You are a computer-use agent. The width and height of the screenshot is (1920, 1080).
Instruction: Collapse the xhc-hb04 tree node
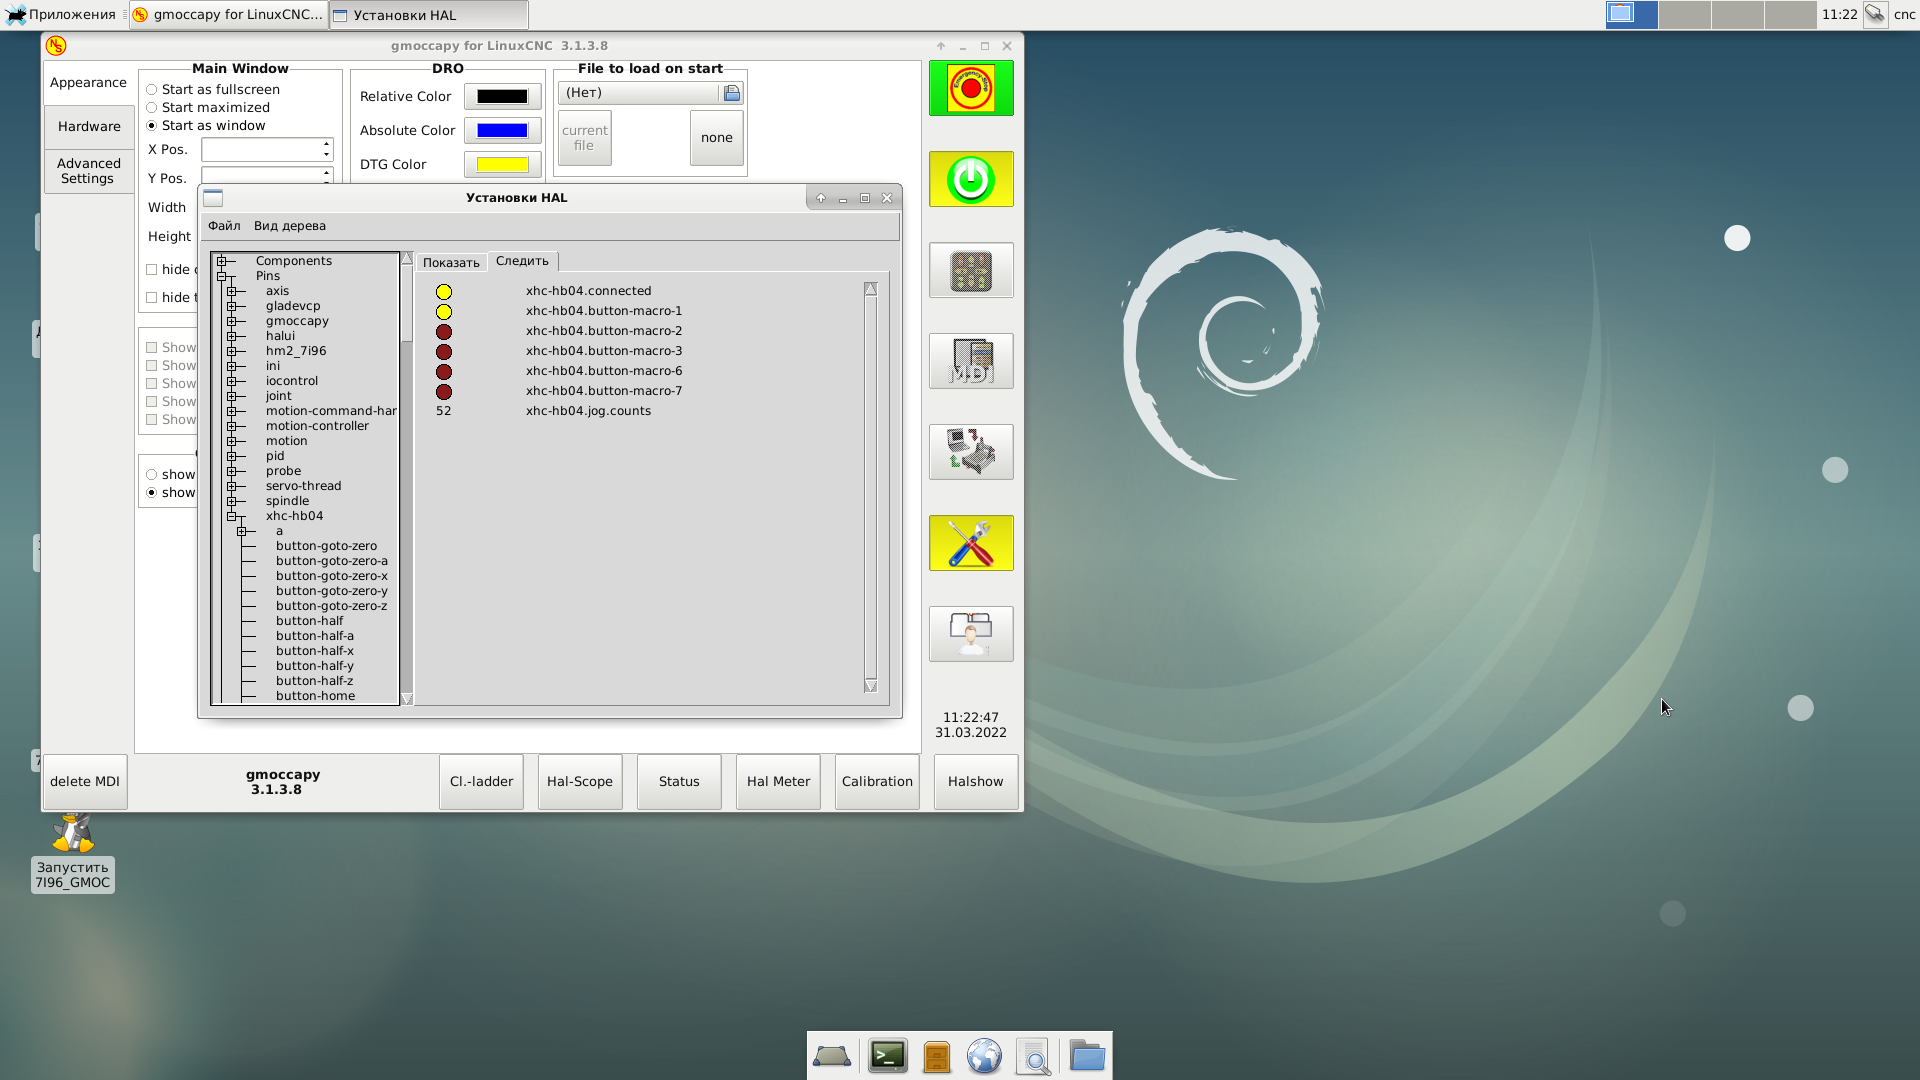coord(232,517)
